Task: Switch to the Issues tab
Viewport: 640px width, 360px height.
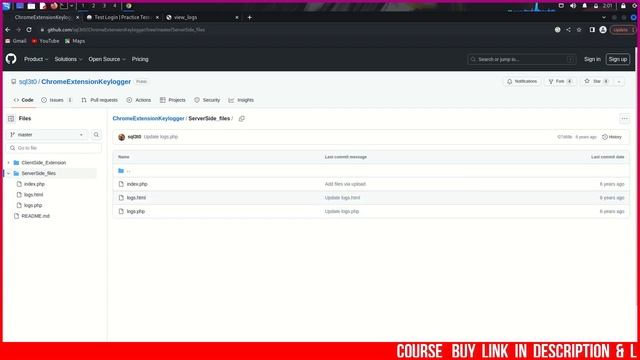Action: (57, 100)
